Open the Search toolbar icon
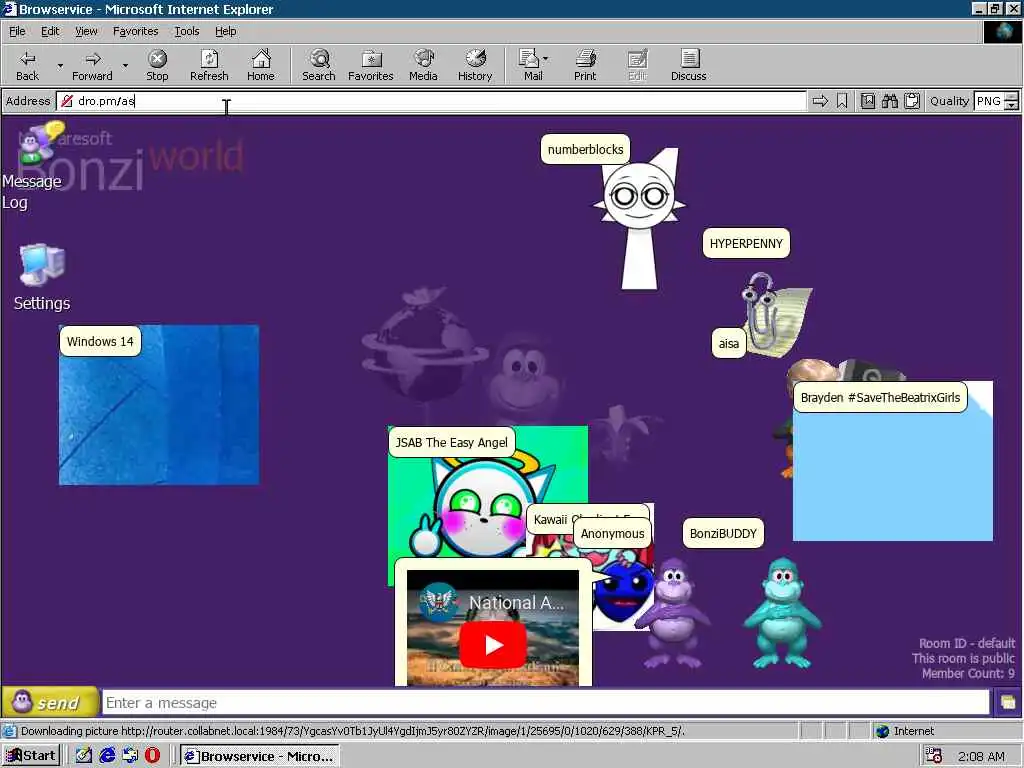 pos(319,65)
